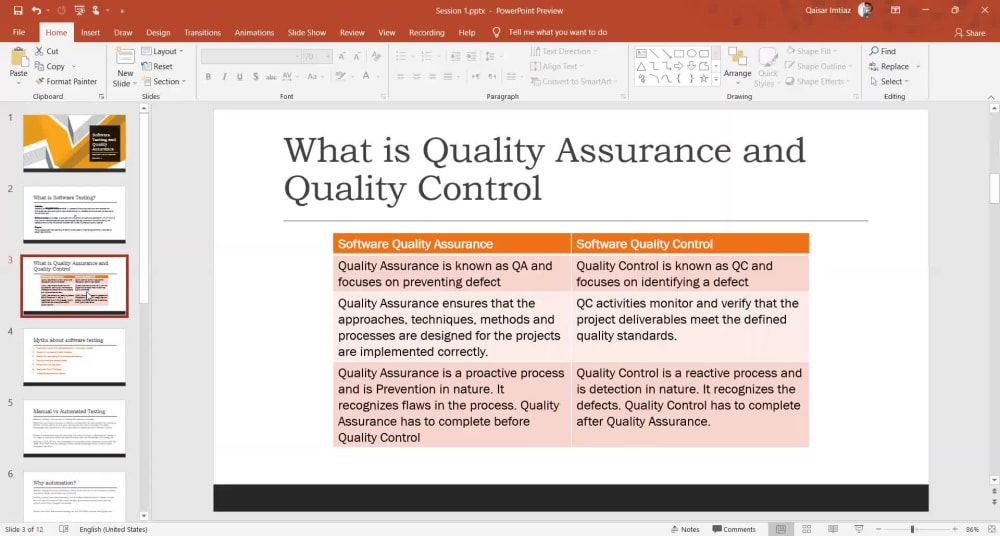This screenshot has width=1000, height=536.
Task: Toggle Strikethrough formatting
Action: (271, 77)
